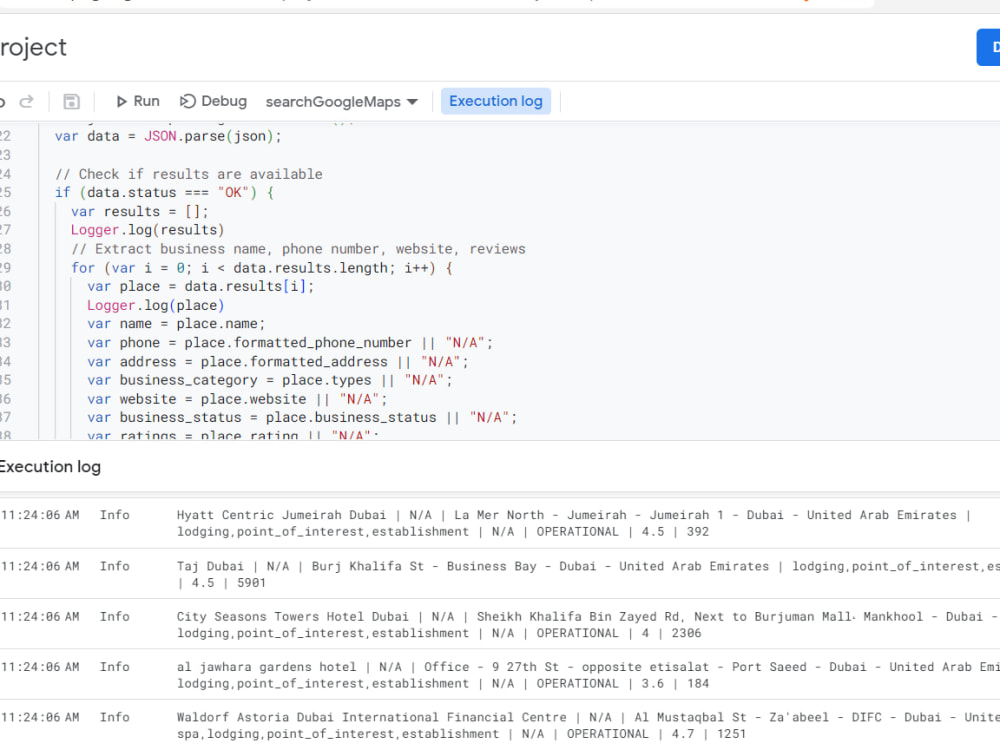The image size is (1000, 750).
Task: Click the for loop code line
Action: 261,268
